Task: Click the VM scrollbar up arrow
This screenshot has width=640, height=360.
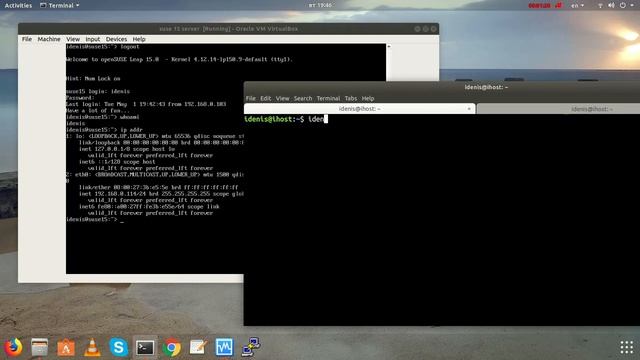Action: click(x=389, y=47)
